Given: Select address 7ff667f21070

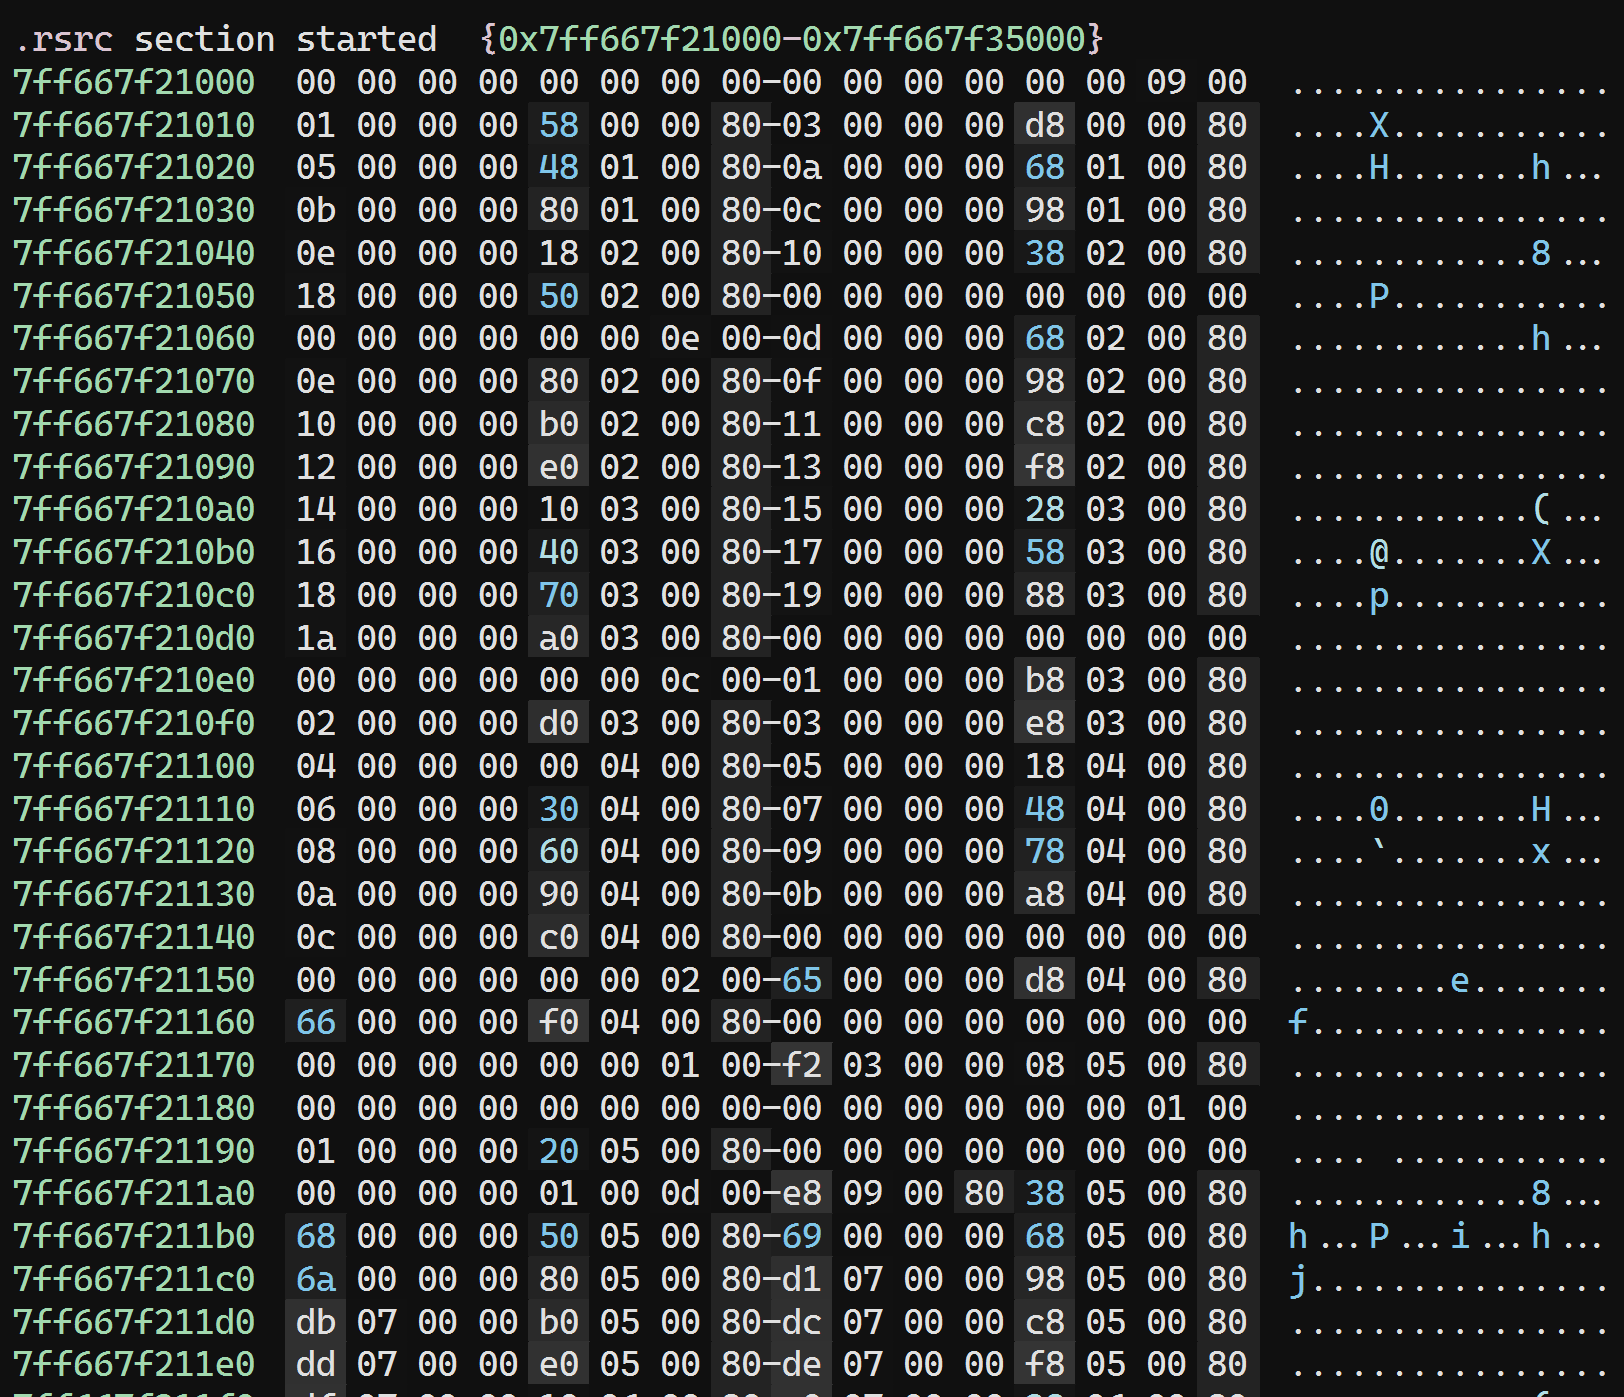Looking at the screenshot, I should coord(134,381).
